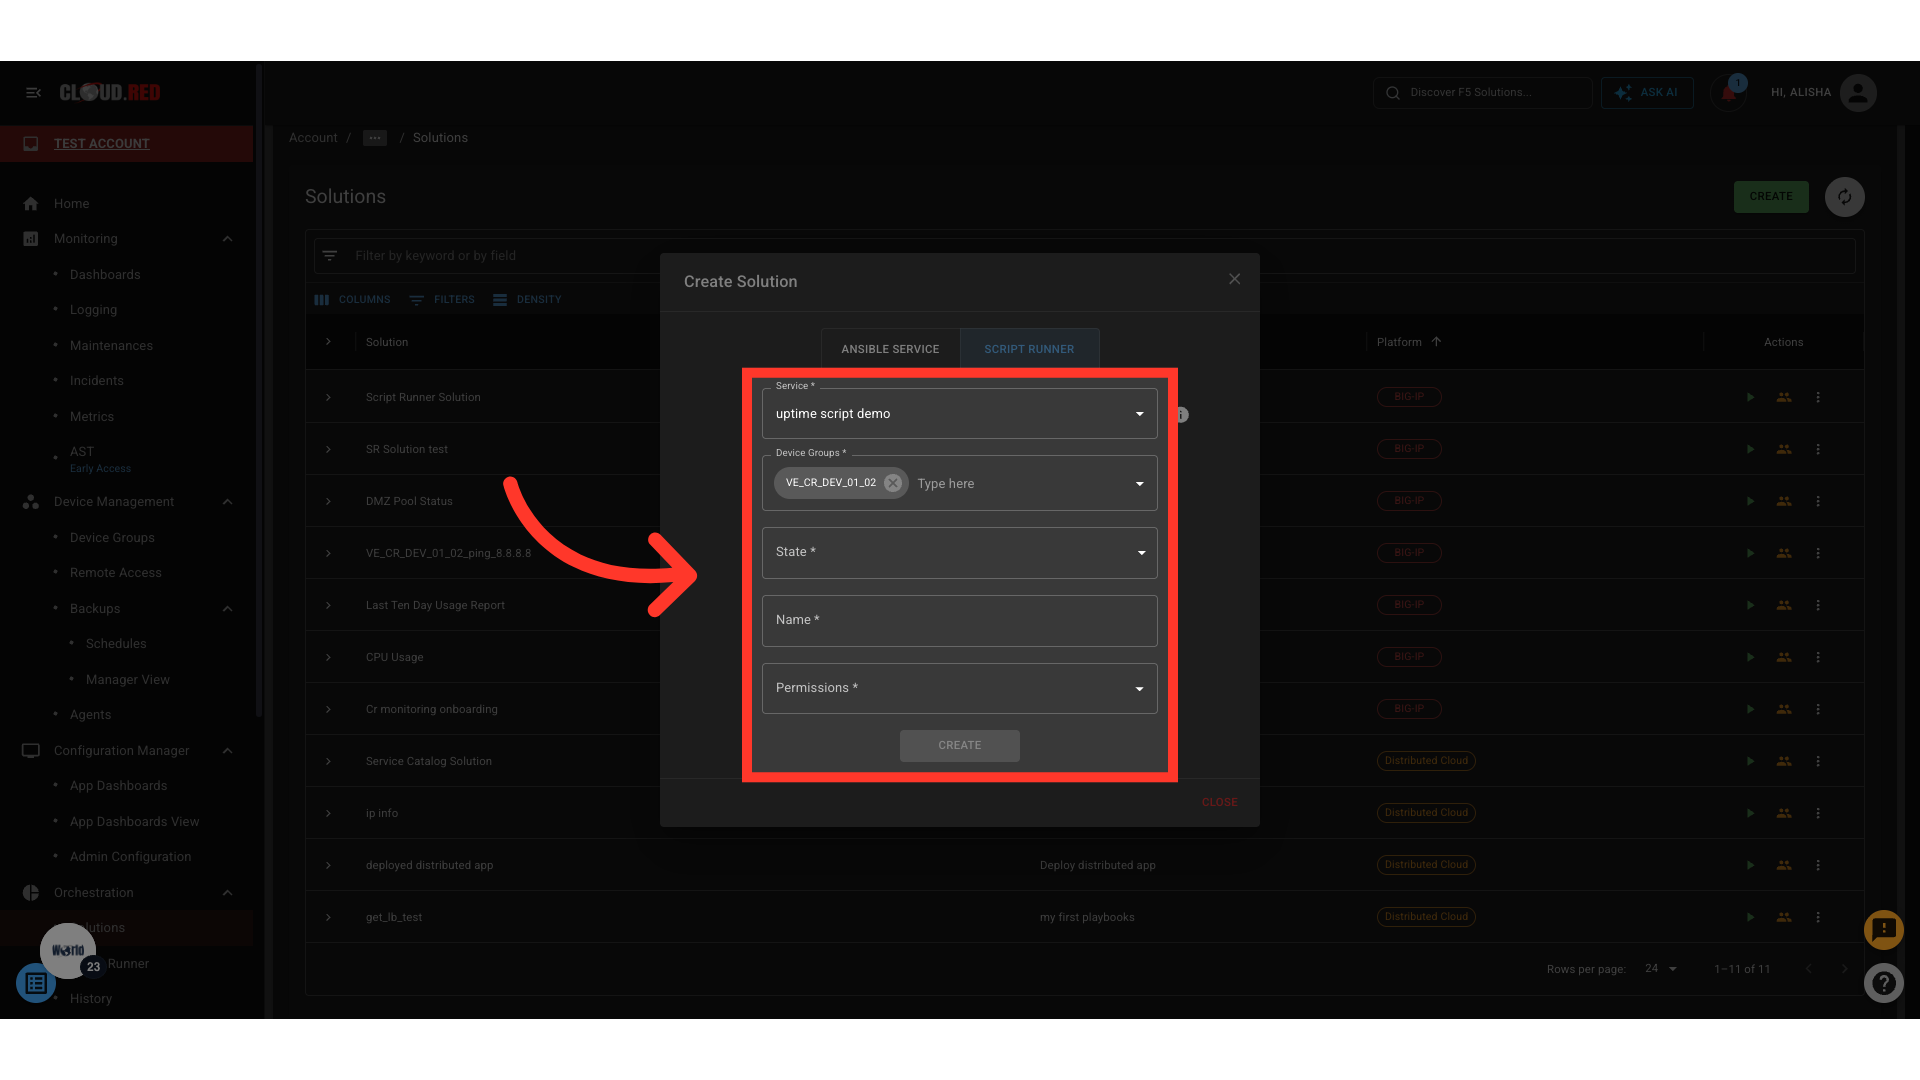Image resolution: width=1920 pixels, height=1080 pixels.
Task: Click the user avatar icon
Action: 1858,93
